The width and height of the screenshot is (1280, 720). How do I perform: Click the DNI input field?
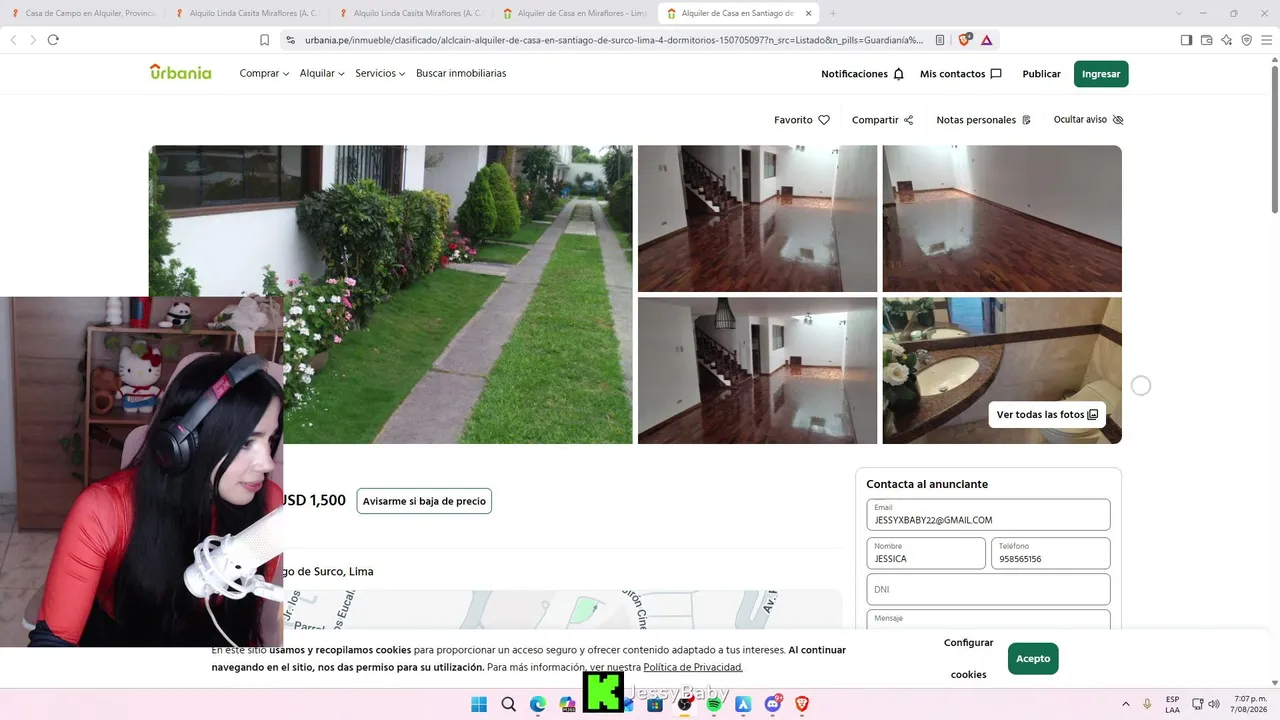point(988,589)
